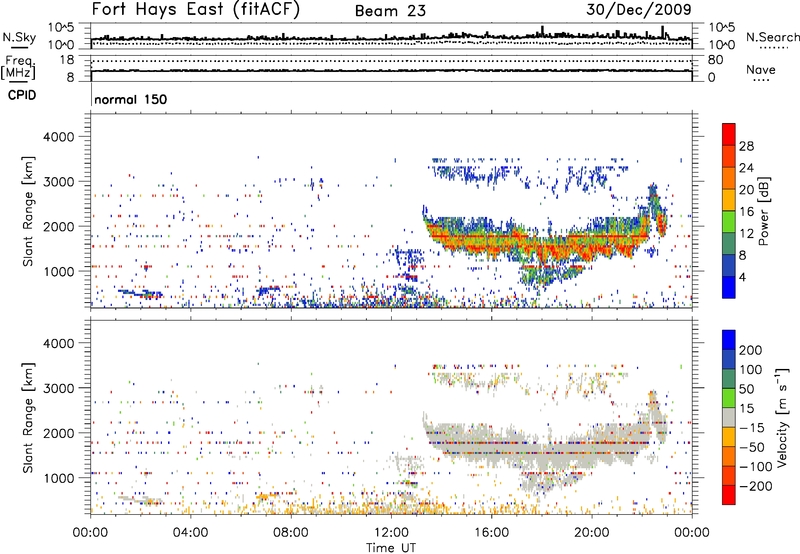Select the '04:00' time tick label
The height and width of the screenshot is (554, 800).
tap(190, 533)
